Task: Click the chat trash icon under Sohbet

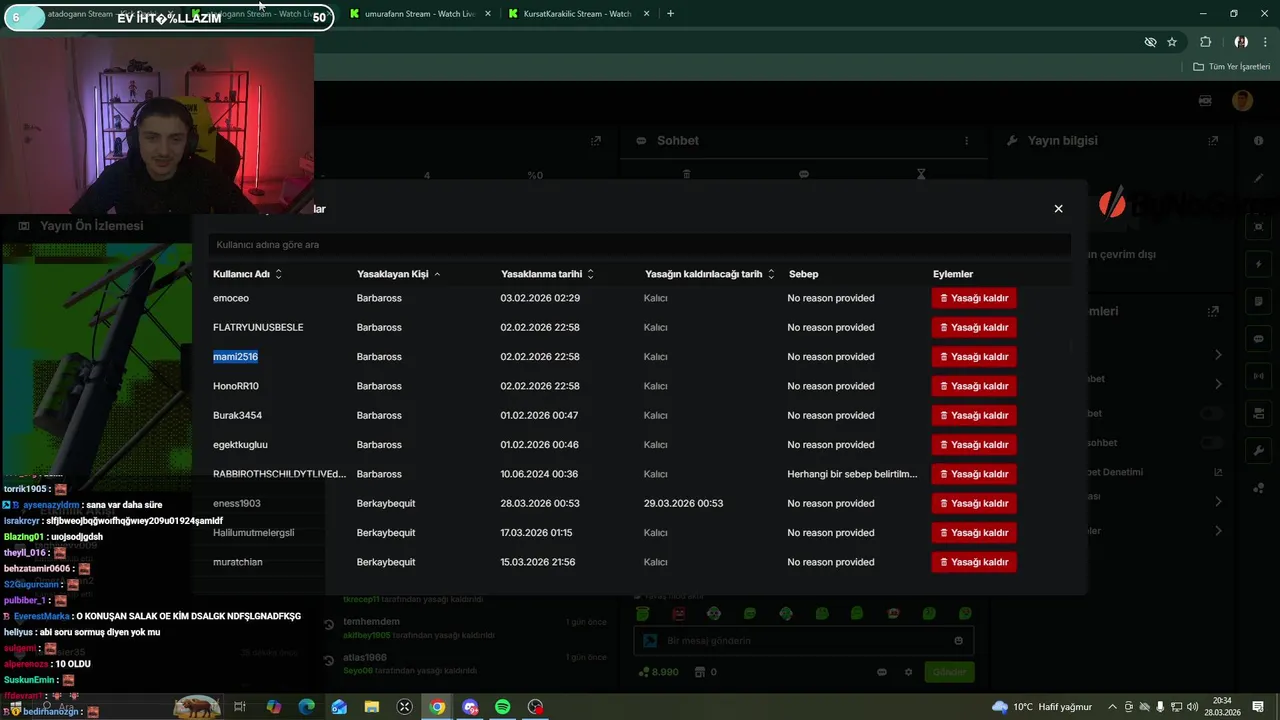Action: point(686,174)
